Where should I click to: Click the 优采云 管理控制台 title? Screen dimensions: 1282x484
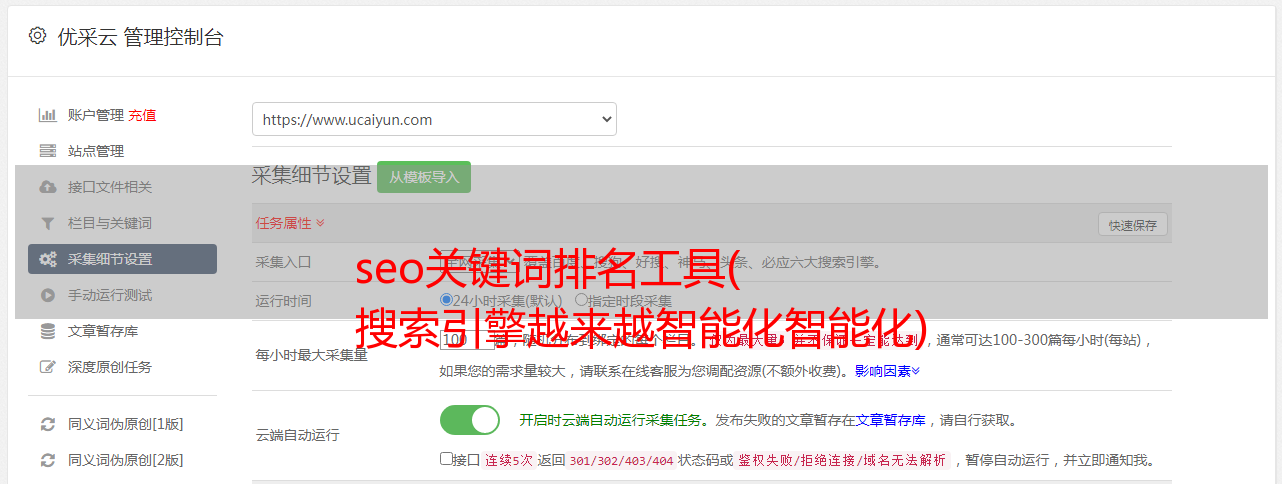point(140,37)
